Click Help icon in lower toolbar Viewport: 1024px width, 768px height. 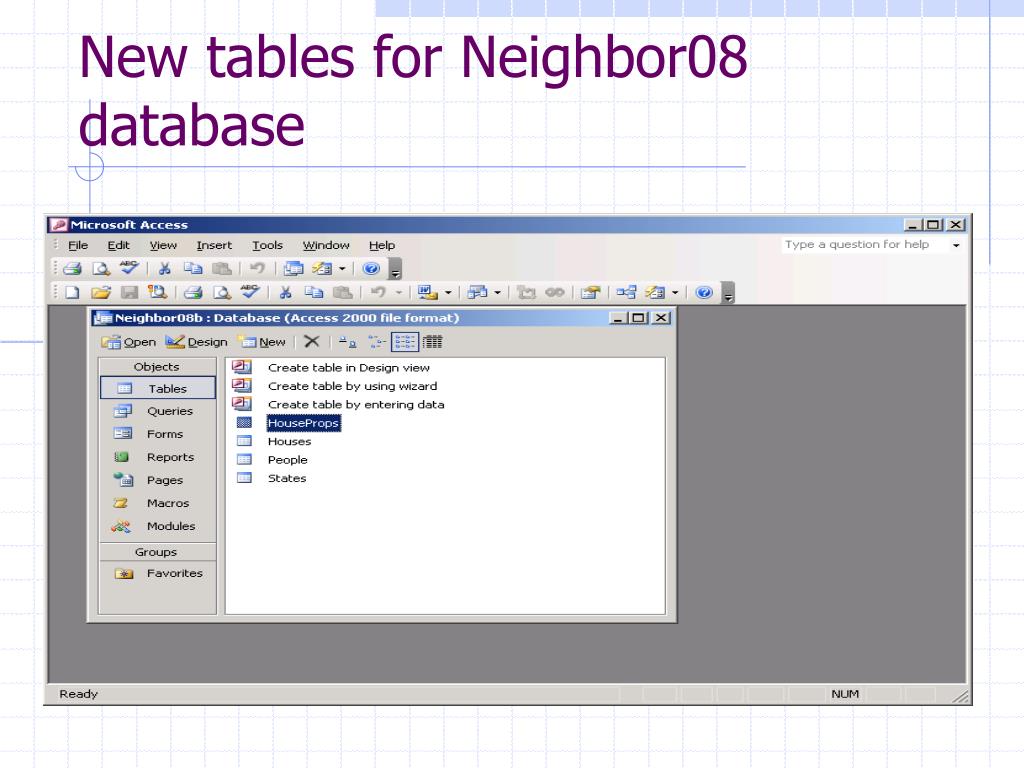[x=704, y=293]
